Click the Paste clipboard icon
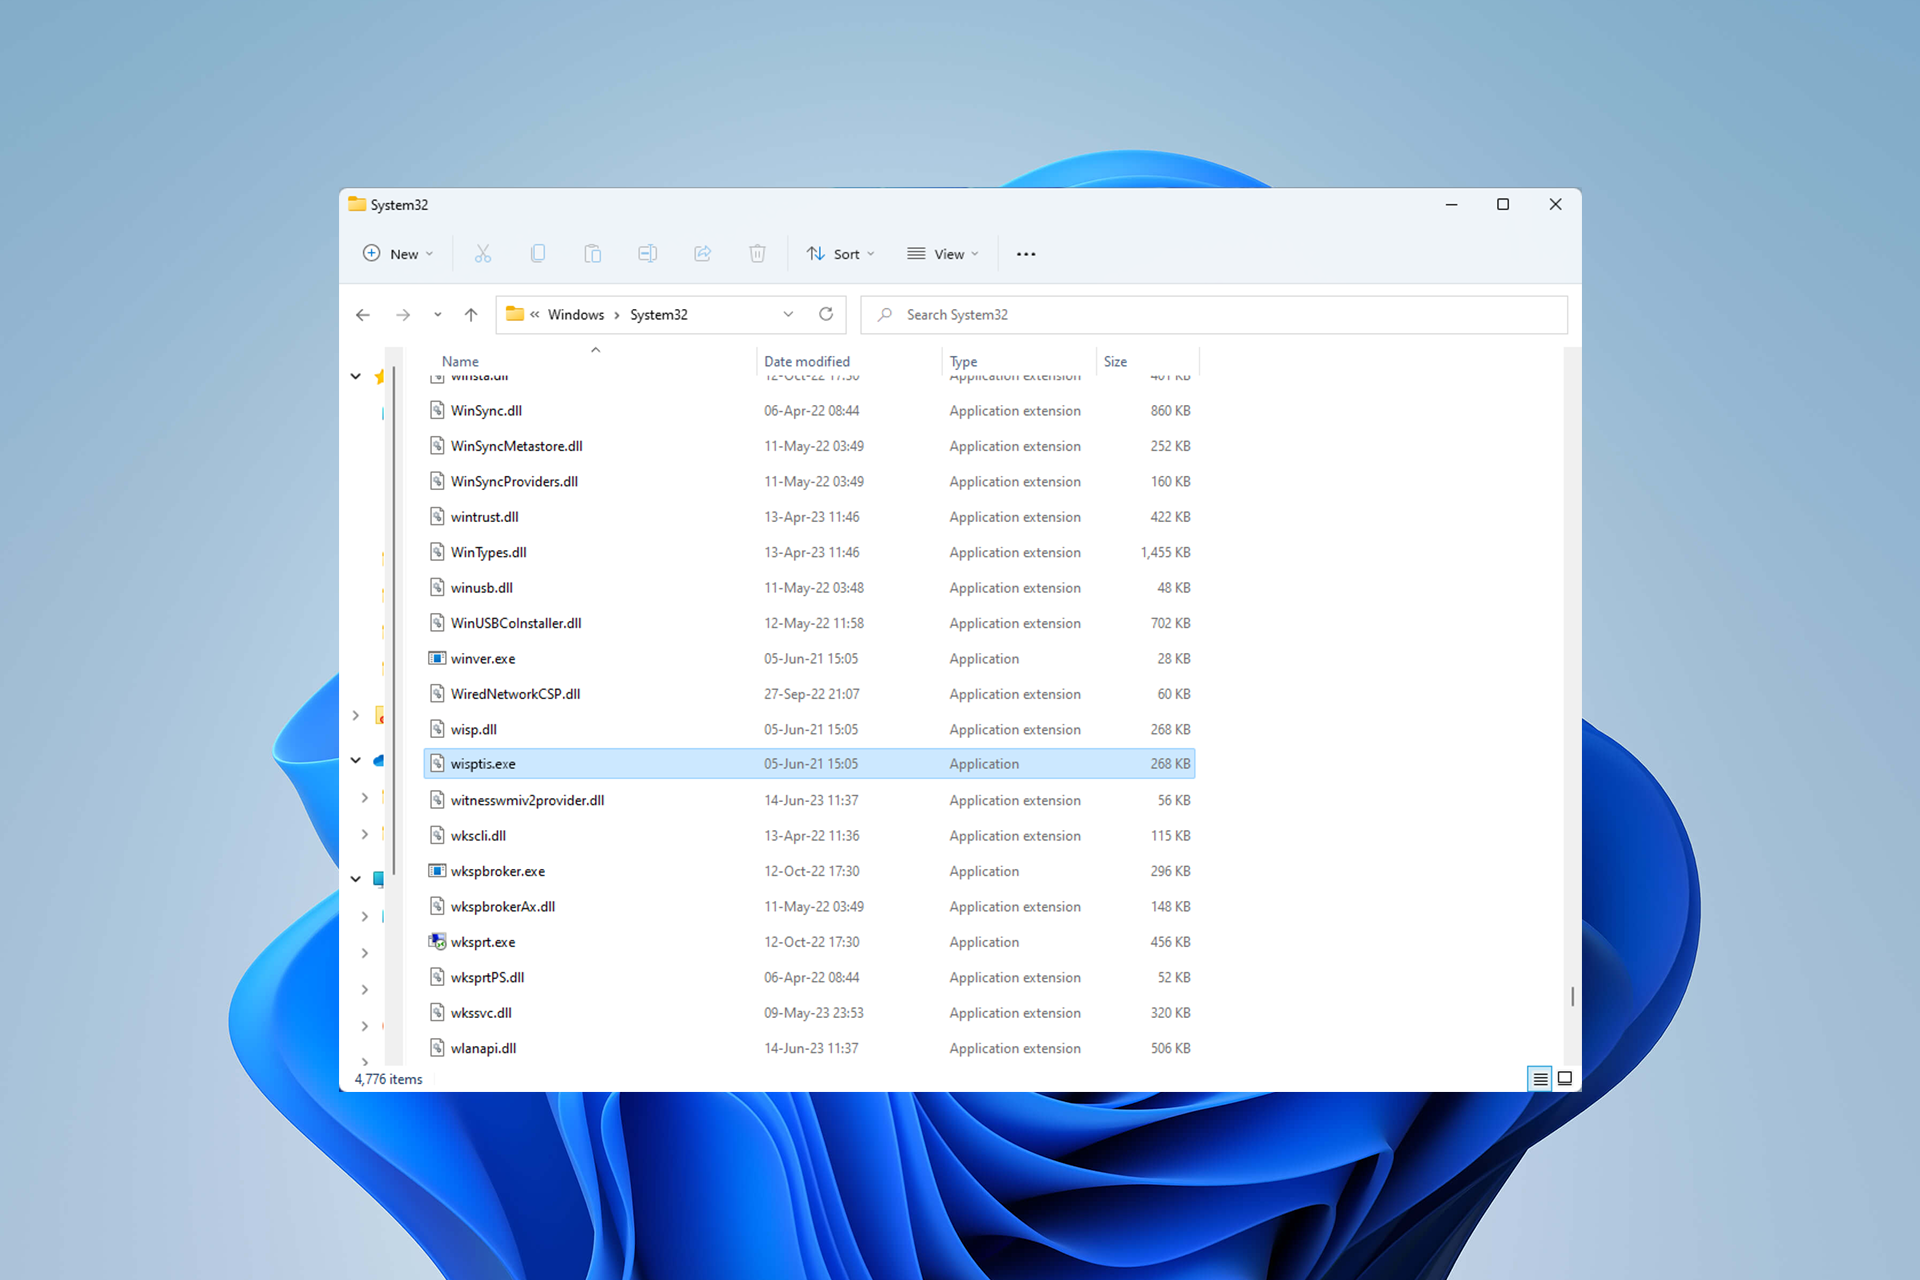The image size is (1920, 1280). click(593, 254)
